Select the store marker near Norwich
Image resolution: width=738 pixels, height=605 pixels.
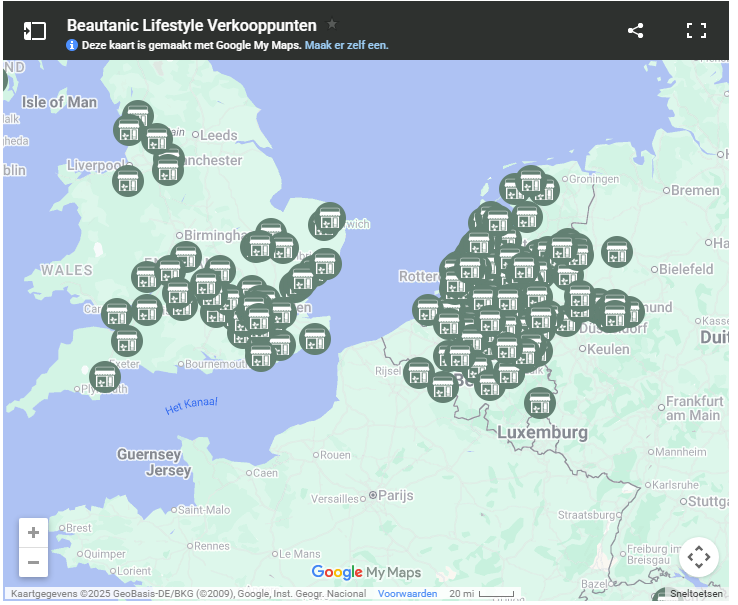(330, 218)
